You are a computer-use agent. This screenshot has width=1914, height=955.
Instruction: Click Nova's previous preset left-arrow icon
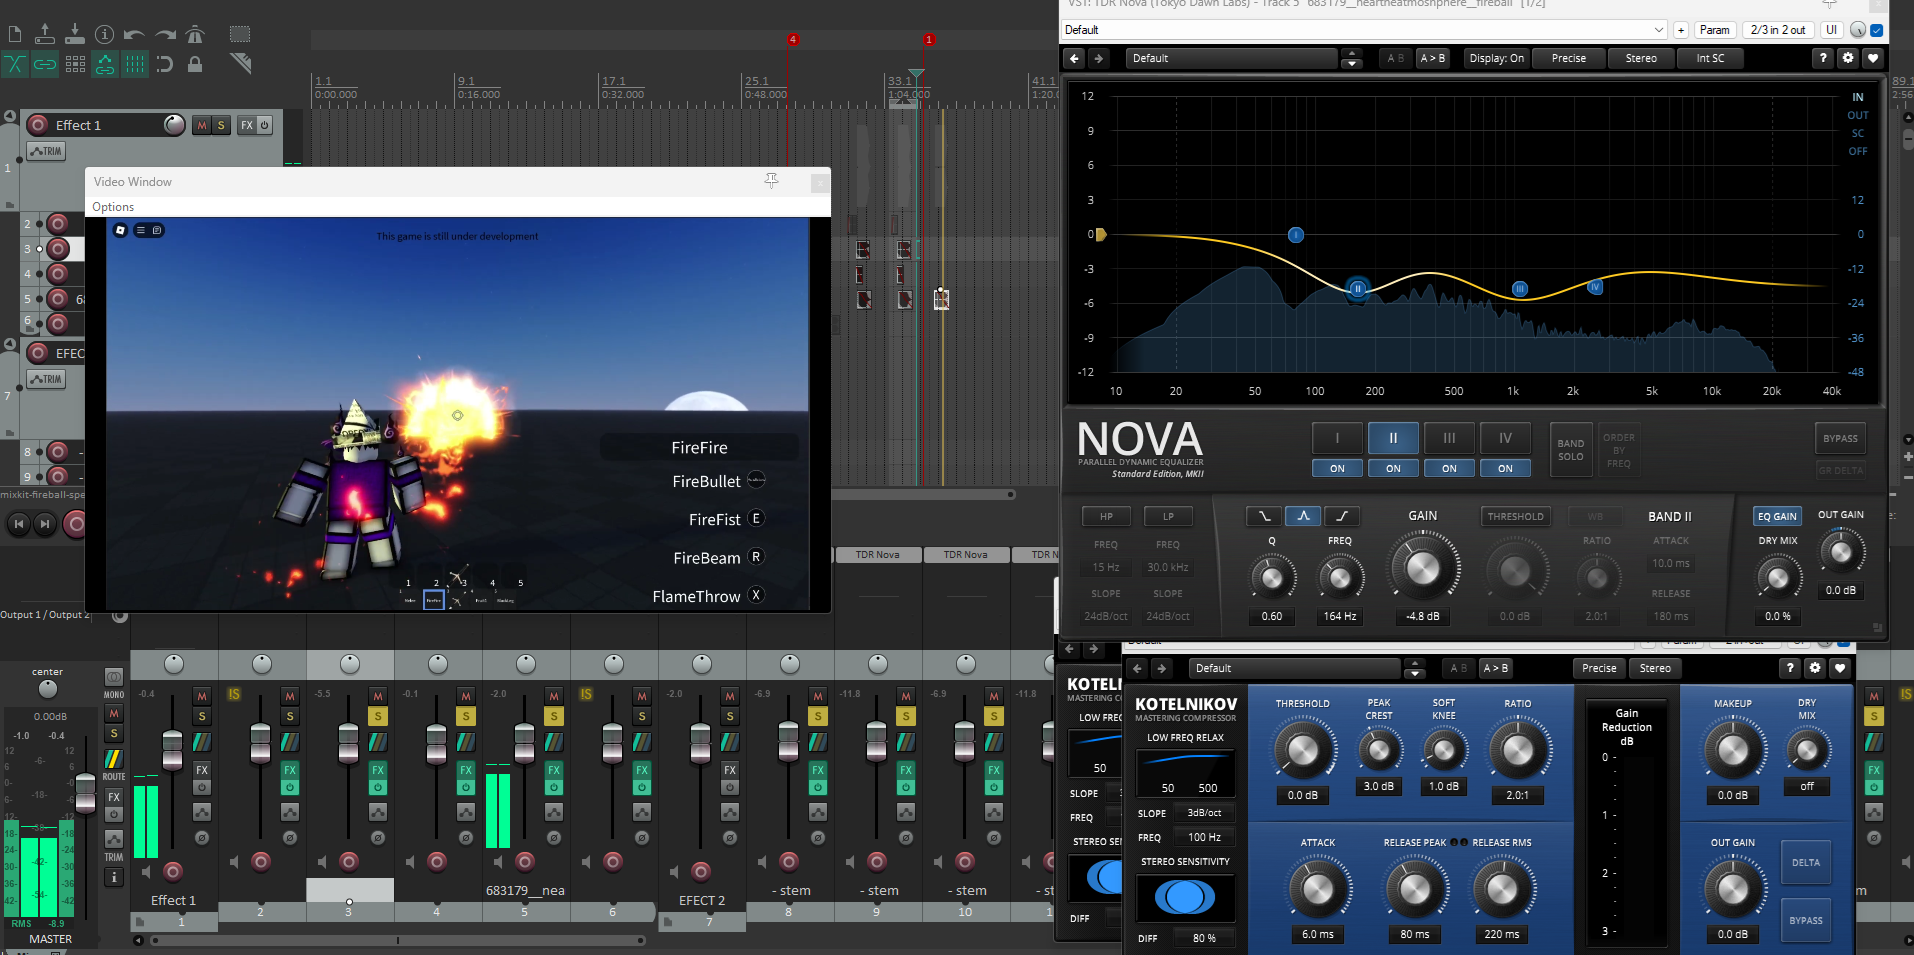click(1074, 58)
